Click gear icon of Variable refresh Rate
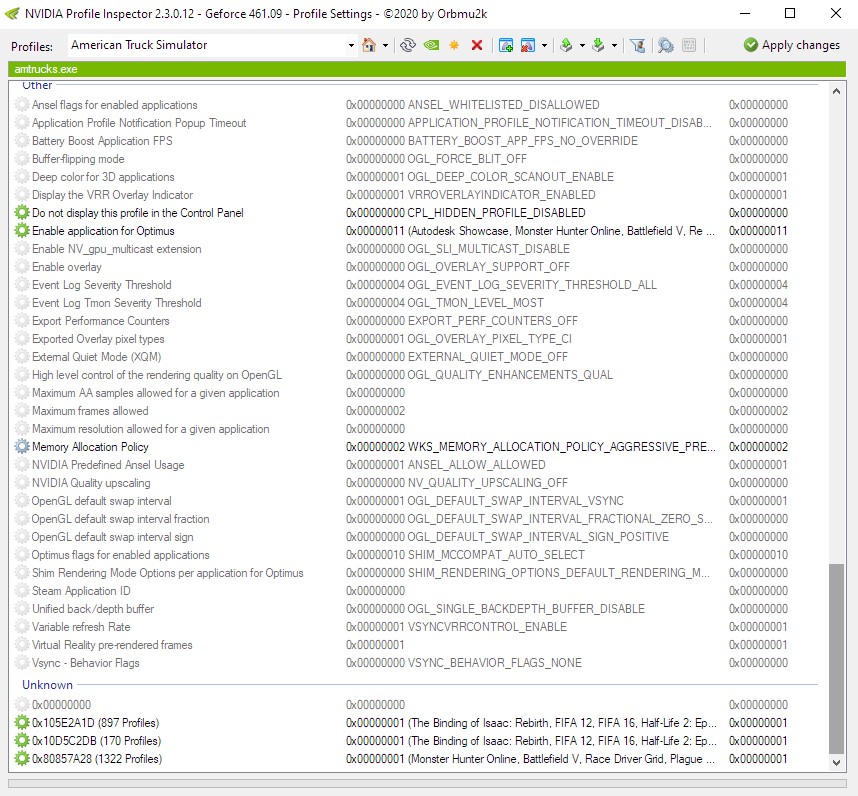 (x=22, y=627)
